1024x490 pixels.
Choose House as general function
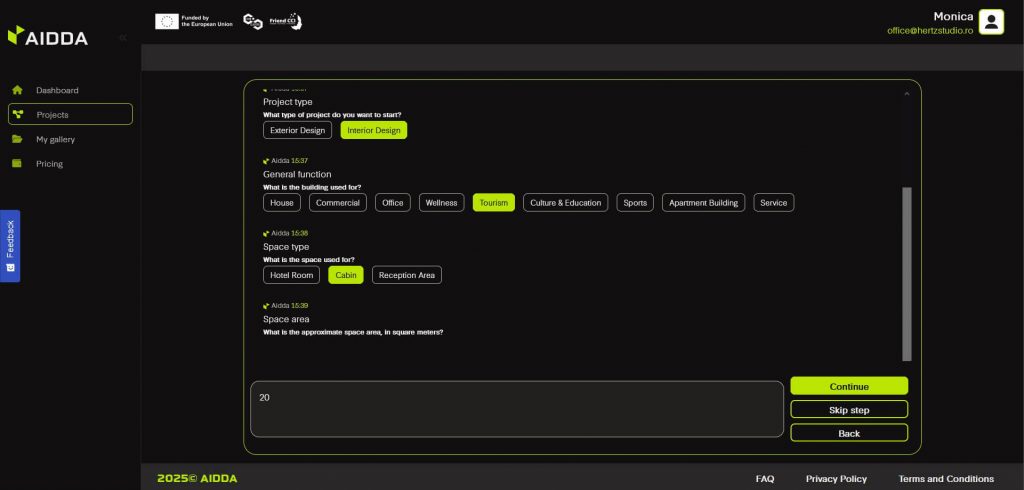(x=282, y=203)
